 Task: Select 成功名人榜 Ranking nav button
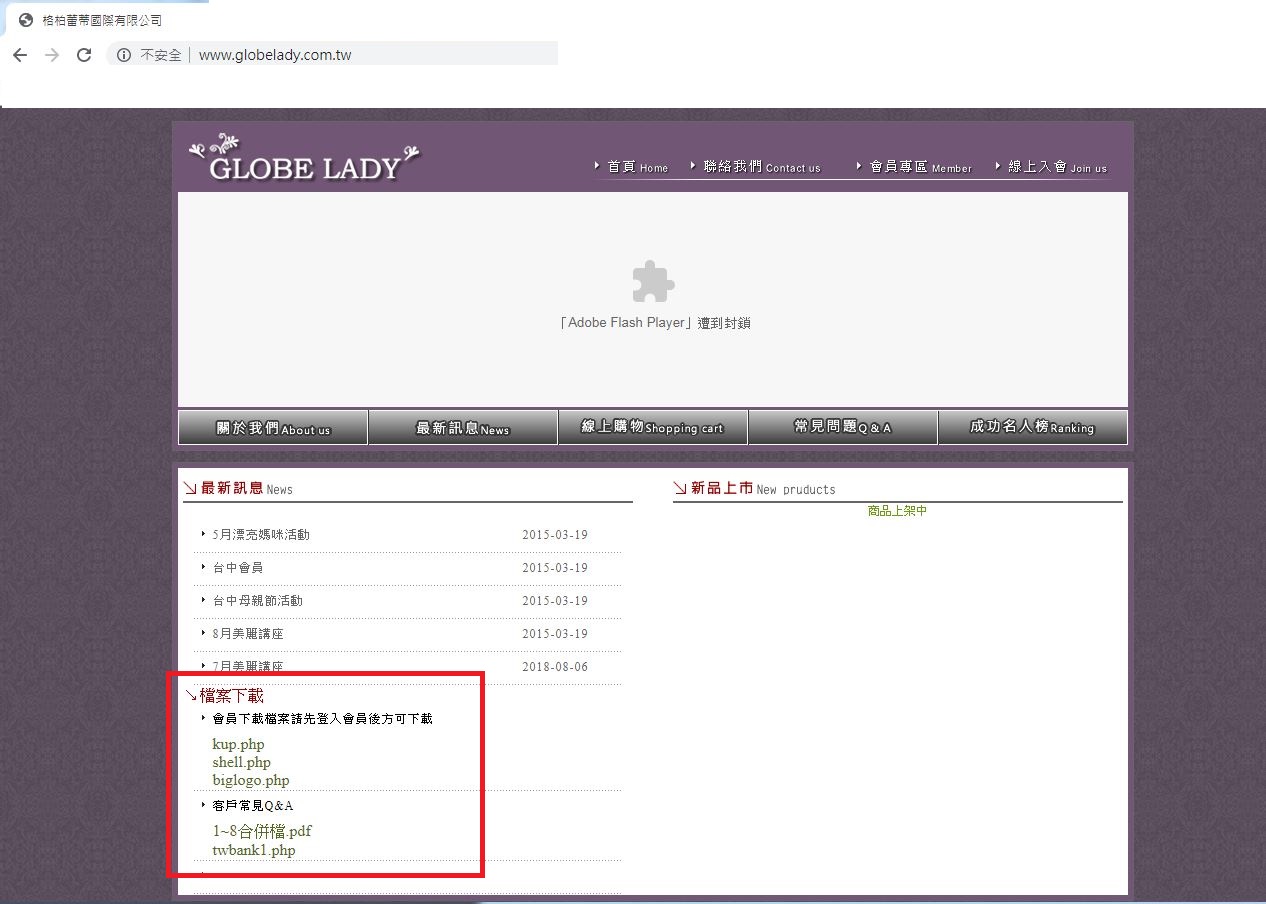coord(1033,427)
